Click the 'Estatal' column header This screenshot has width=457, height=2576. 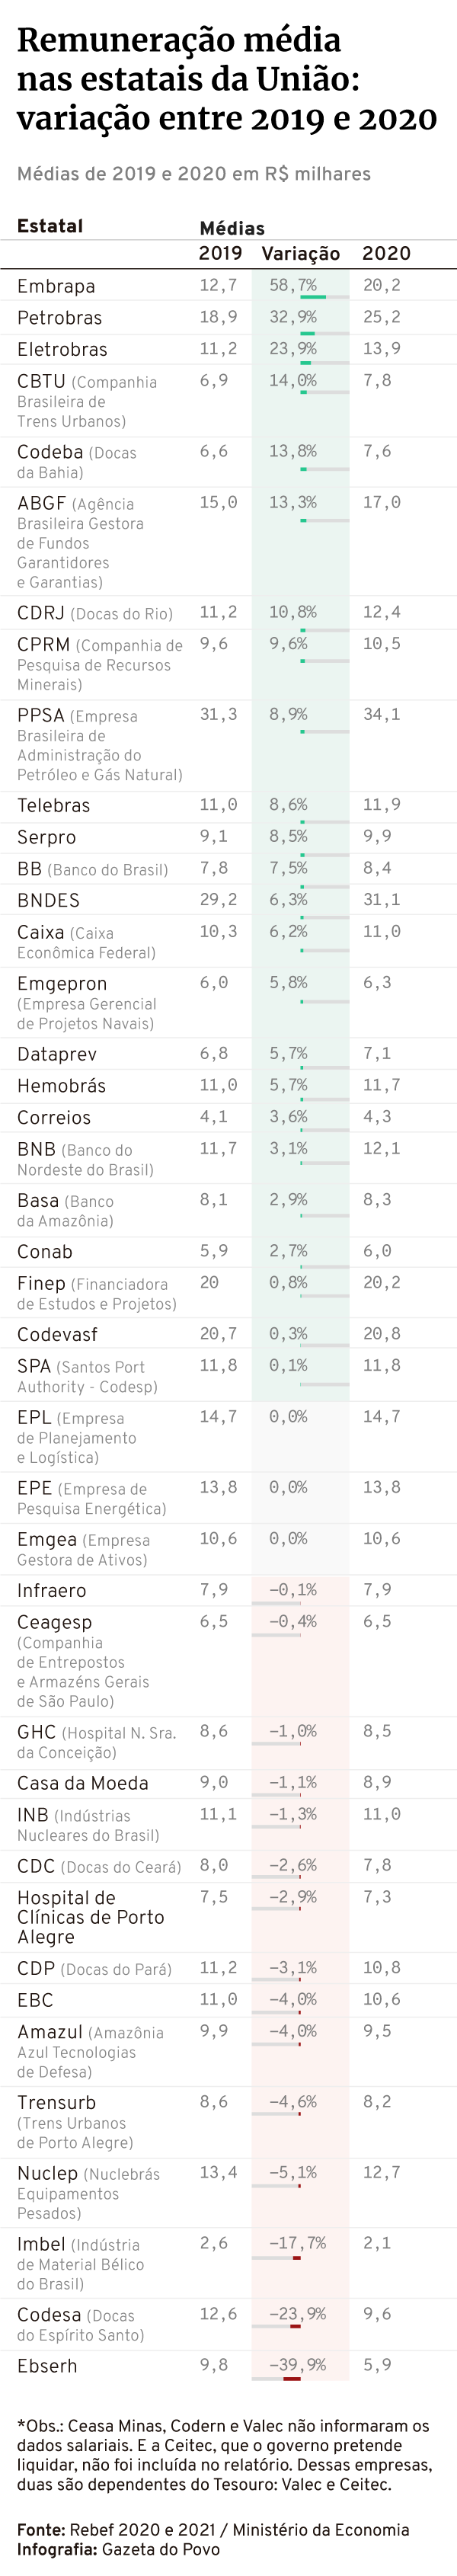(50, 226)
